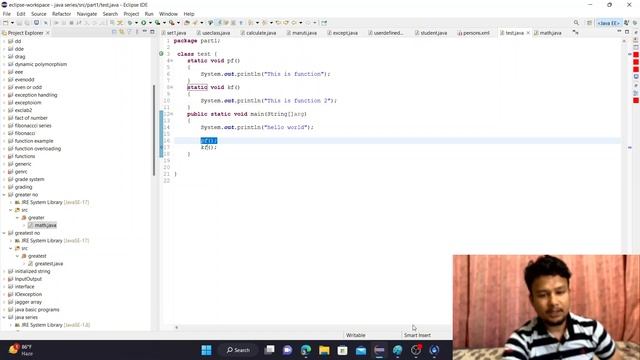This screenshot has width=640, height=360.
Task: Click the taskbar Search box
Action: coord(238,350)
